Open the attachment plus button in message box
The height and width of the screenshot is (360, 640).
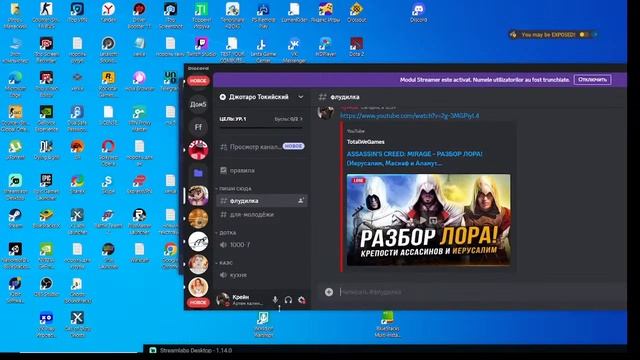(329, 292)
